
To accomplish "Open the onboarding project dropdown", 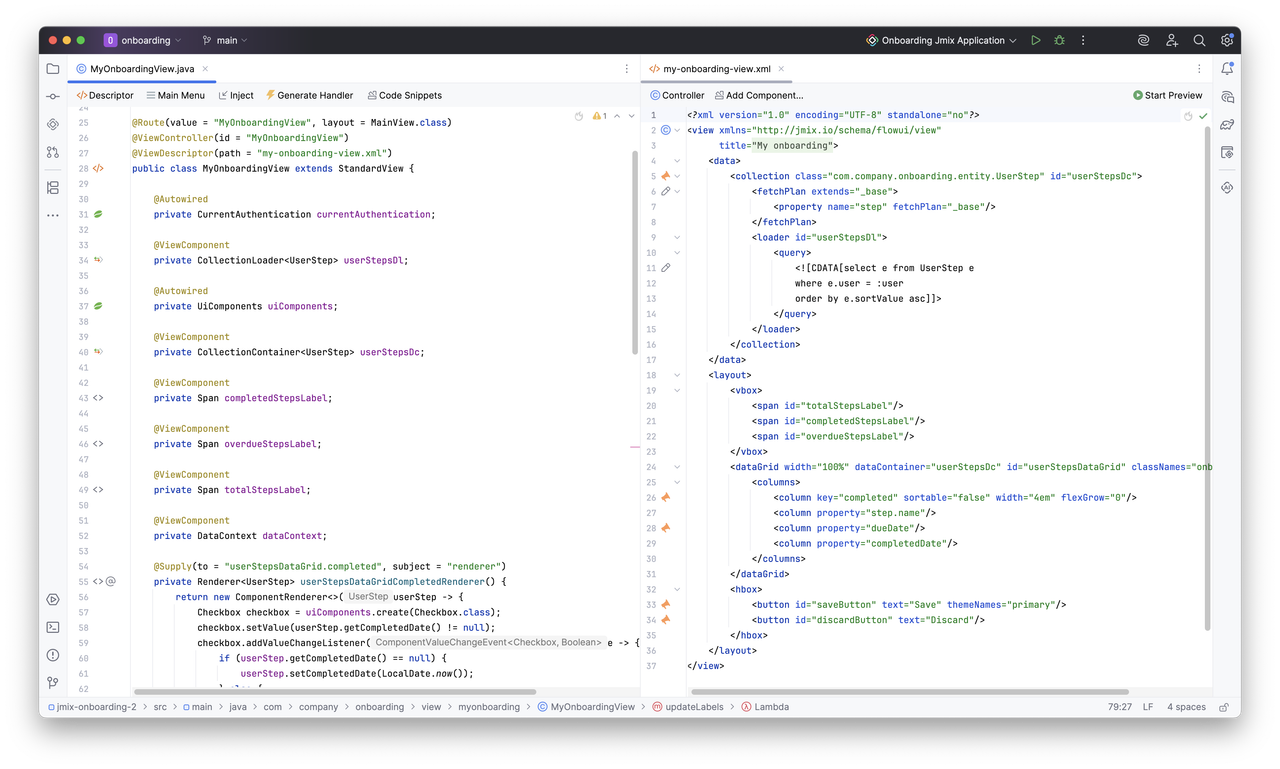I will [143, 40].
